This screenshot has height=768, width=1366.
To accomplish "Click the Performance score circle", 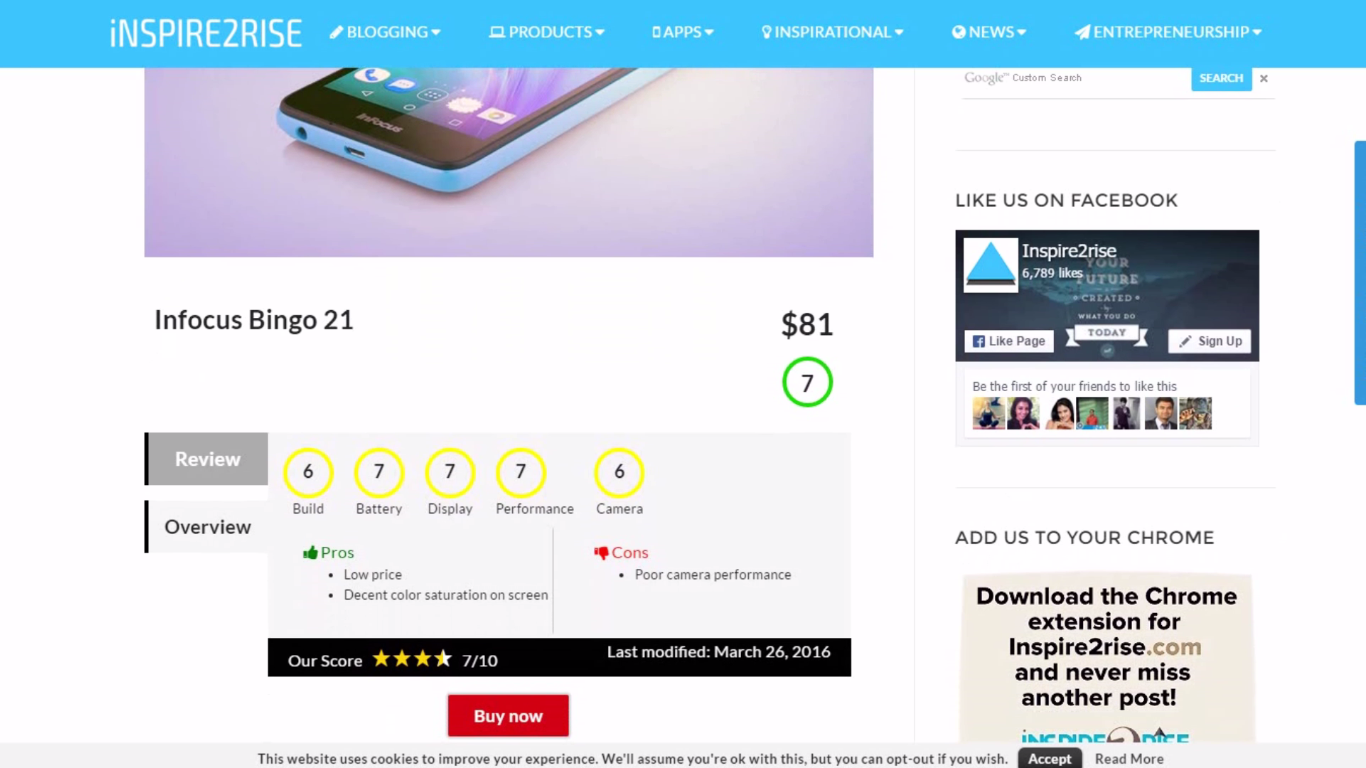I will [x=521, y=472].
